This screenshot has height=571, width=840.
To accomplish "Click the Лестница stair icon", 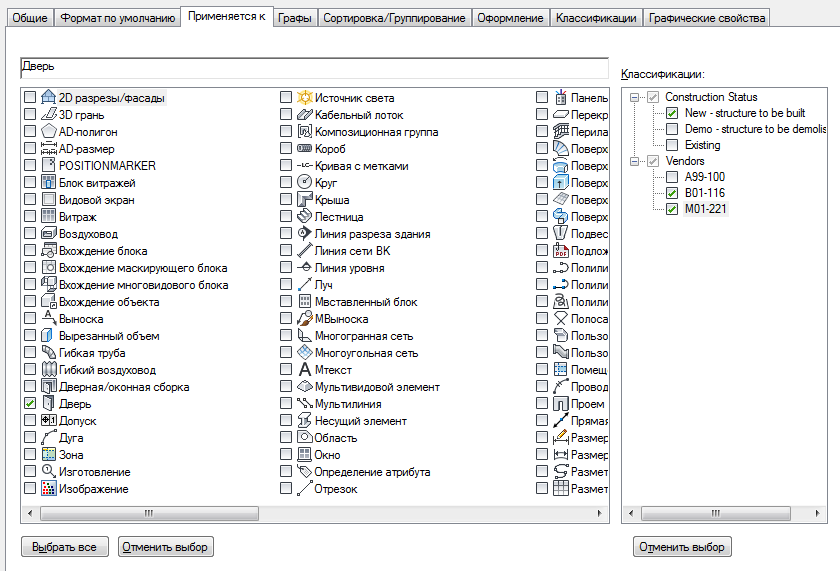I will [305, 216].
